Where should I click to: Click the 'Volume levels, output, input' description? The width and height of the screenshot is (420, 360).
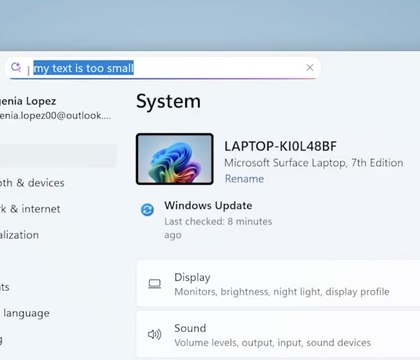(x=272, y=343)
